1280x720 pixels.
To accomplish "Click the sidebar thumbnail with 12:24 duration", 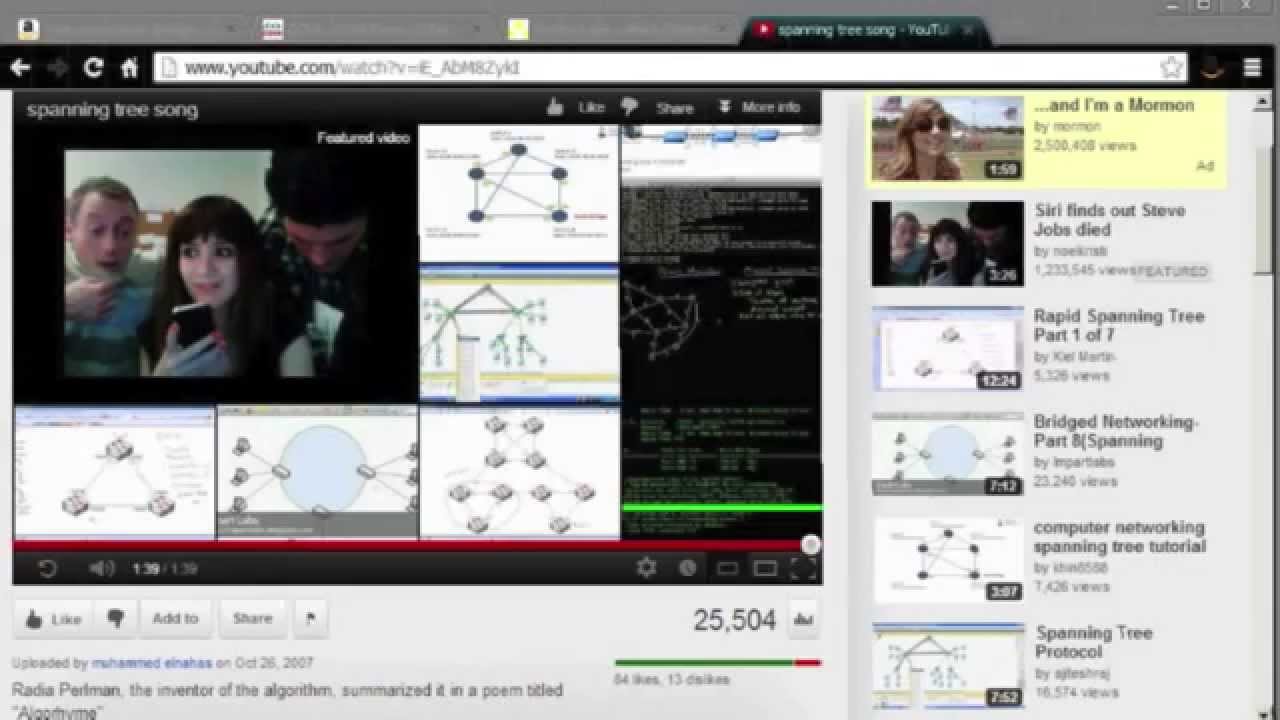I will (947, 349).
